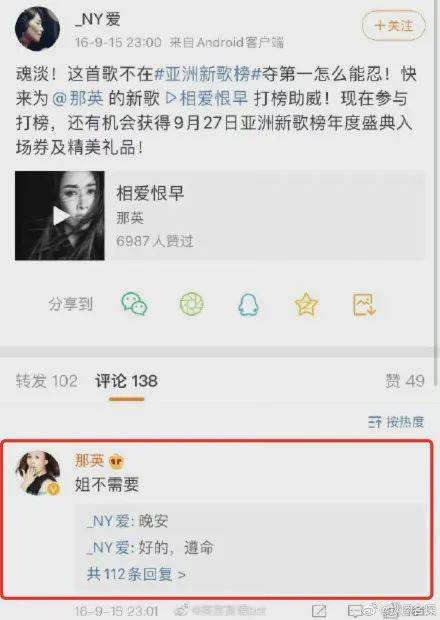Image resolution: width=440 pixels, height=620 pixels.
Task: Share to WeChat Moments shutter icon
Action: tap(192, 304)
